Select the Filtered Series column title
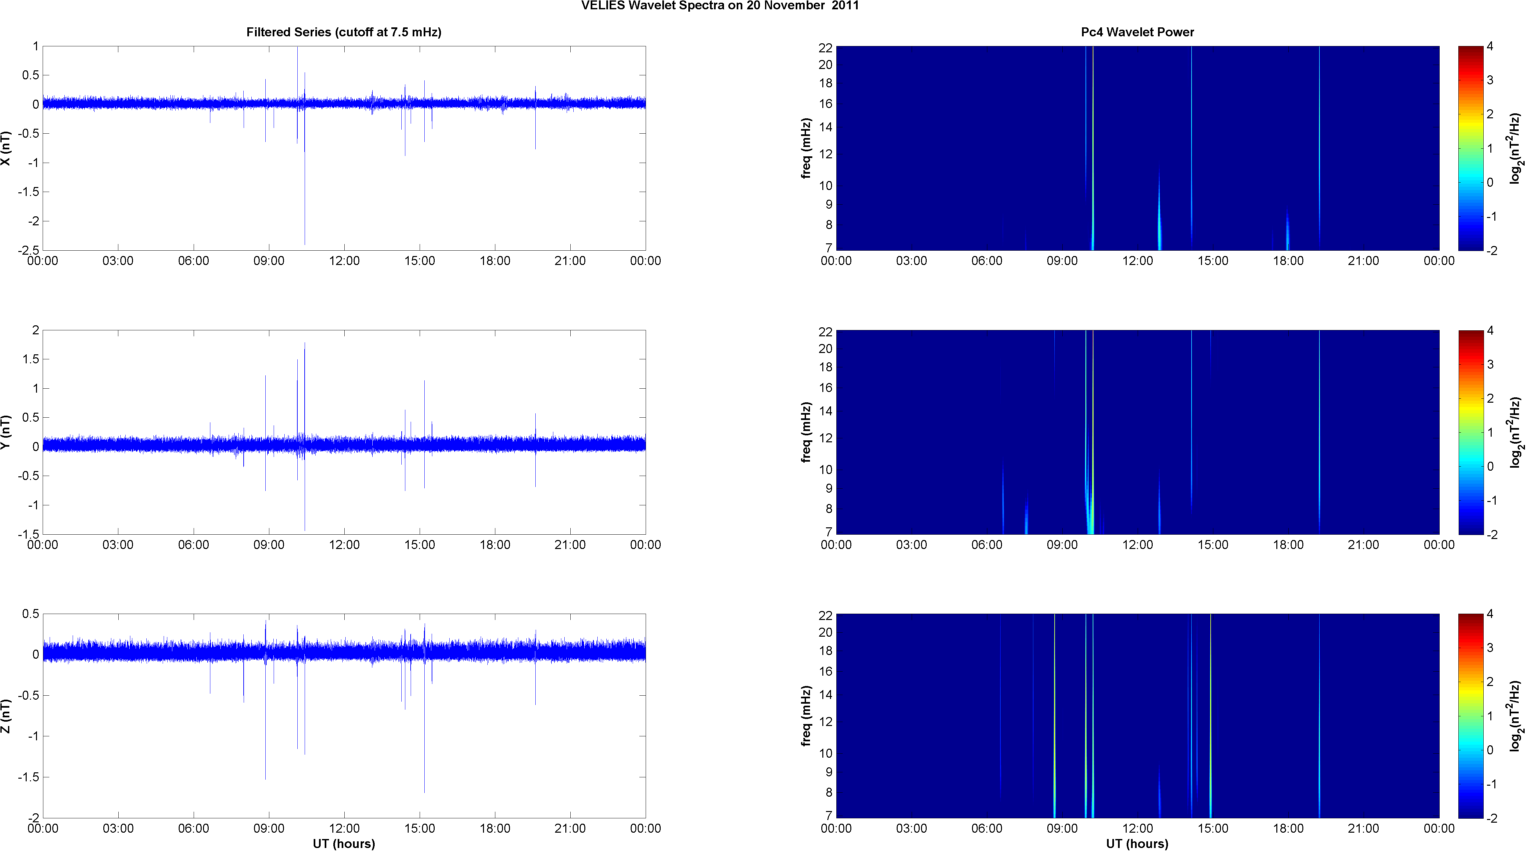The image size is (1526, 851). click(343, 32)
